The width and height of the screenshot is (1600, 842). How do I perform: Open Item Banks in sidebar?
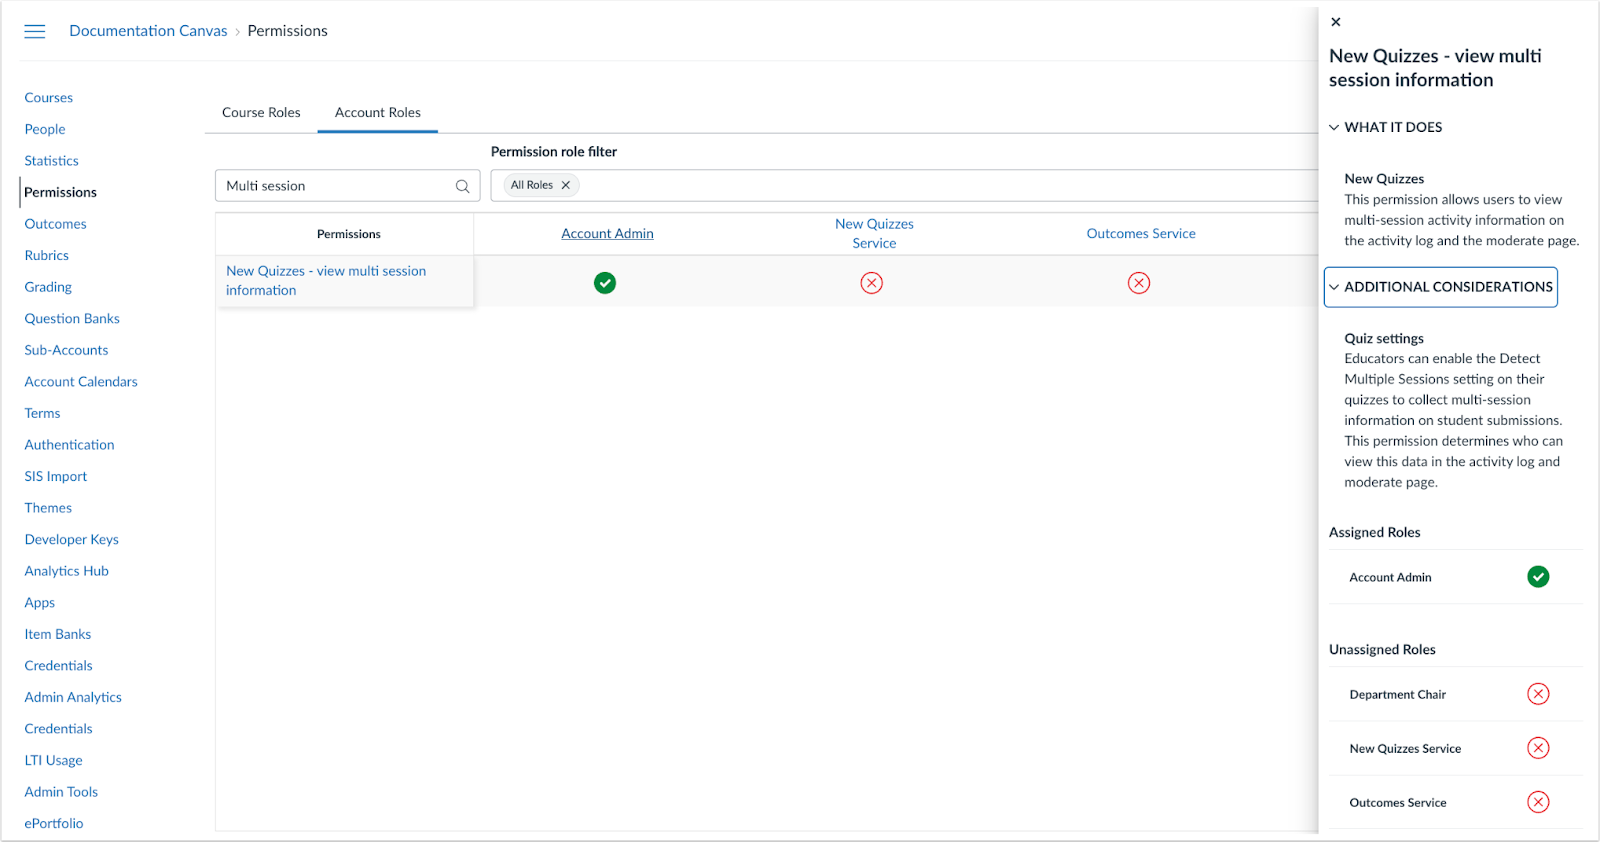coord(58,634)
